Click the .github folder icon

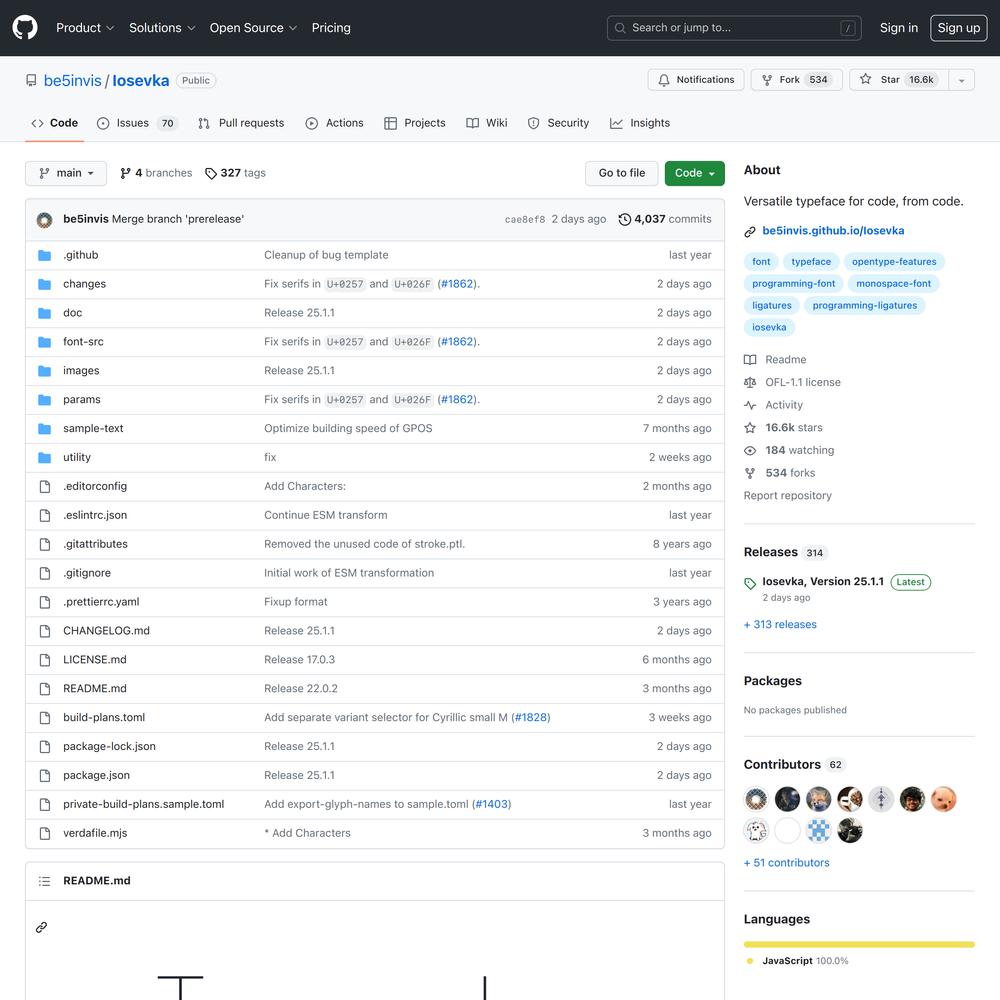(x=45, y=256)
